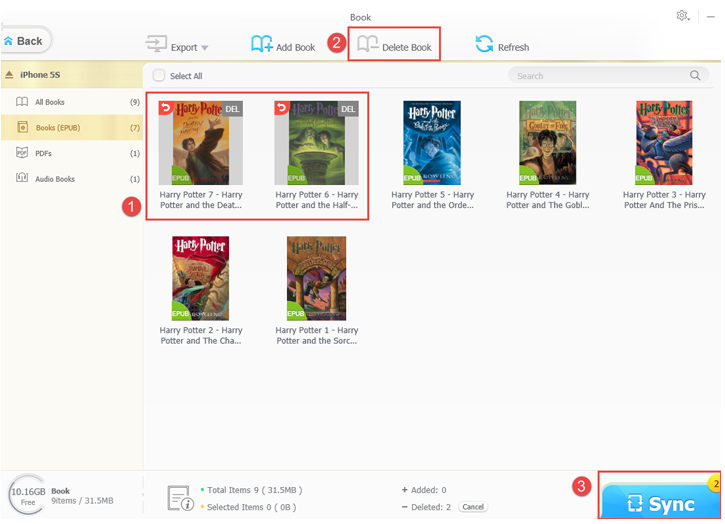725x524 pixels.
Task: Click the Refresh label
Action: tap(513, 47)
